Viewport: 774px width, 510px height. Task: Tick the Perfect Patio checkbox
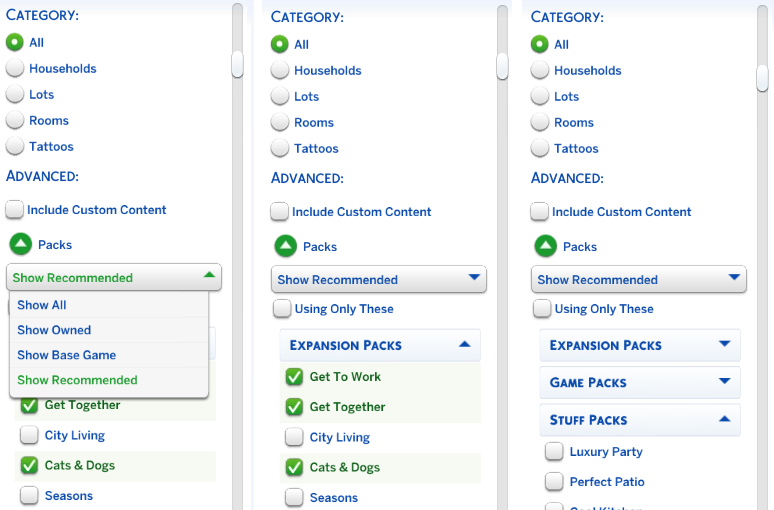click(x=554, y=482)
